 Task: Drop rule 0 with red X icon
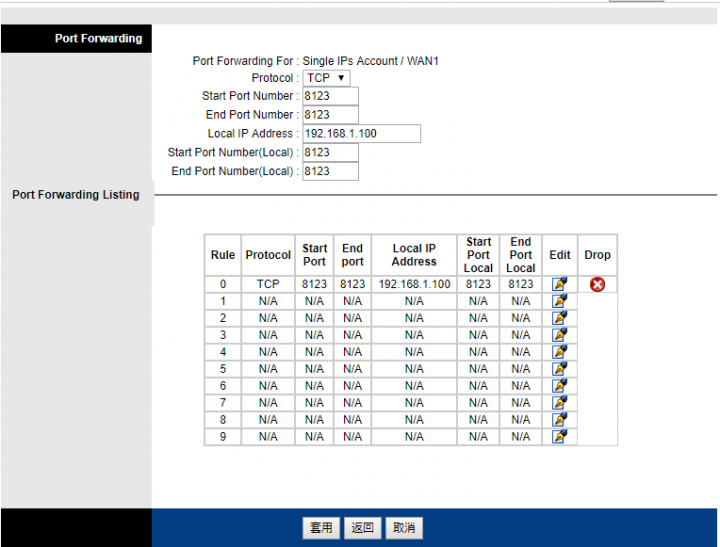pyautogui.click(x=597, y=284)
